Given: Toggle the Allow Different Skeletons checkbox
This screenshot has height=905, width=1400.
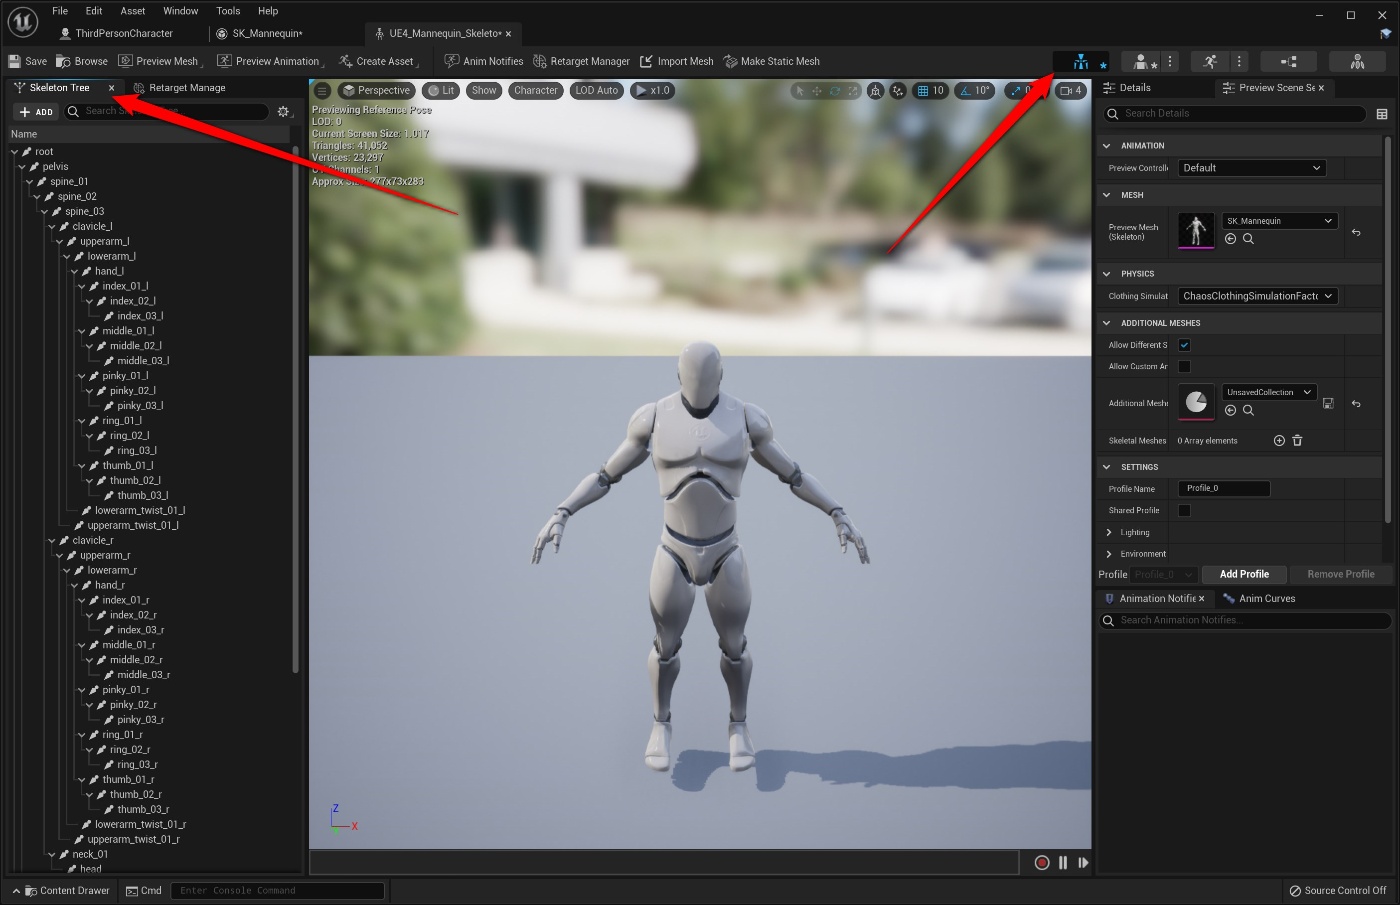Looking at the screenshot, I should click(x=1184, y=344).
